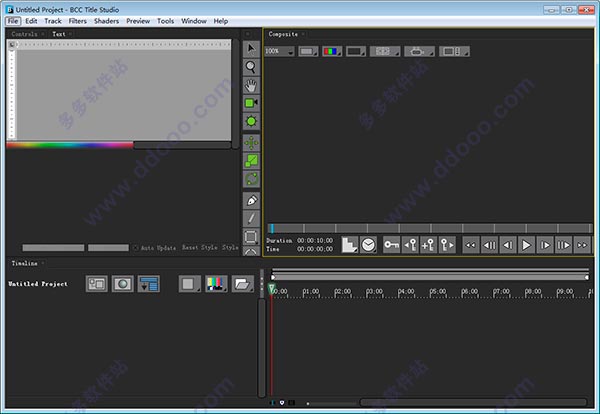Click the composite preview scrub bar
Image resolution: width=600 pixels, height=414 pixels.
click(429, 228)
